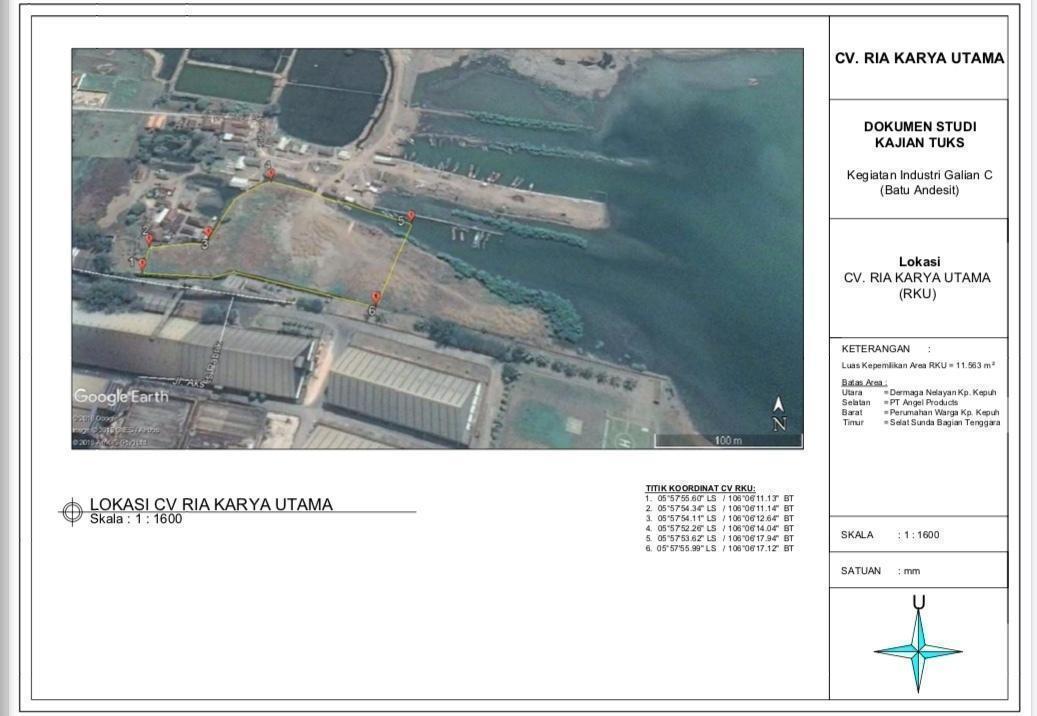Select the red pin labeled 2

pyautogui.click(x=149, y=240)
